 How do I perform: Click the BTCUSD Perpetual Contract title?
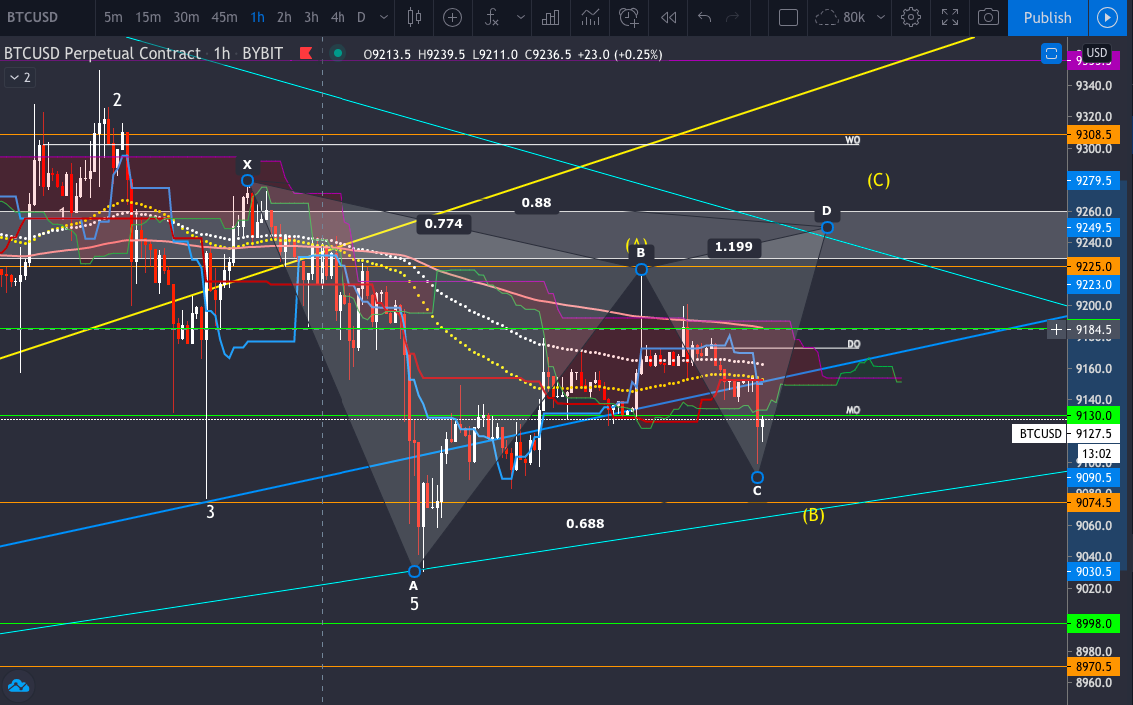(103, 53)
